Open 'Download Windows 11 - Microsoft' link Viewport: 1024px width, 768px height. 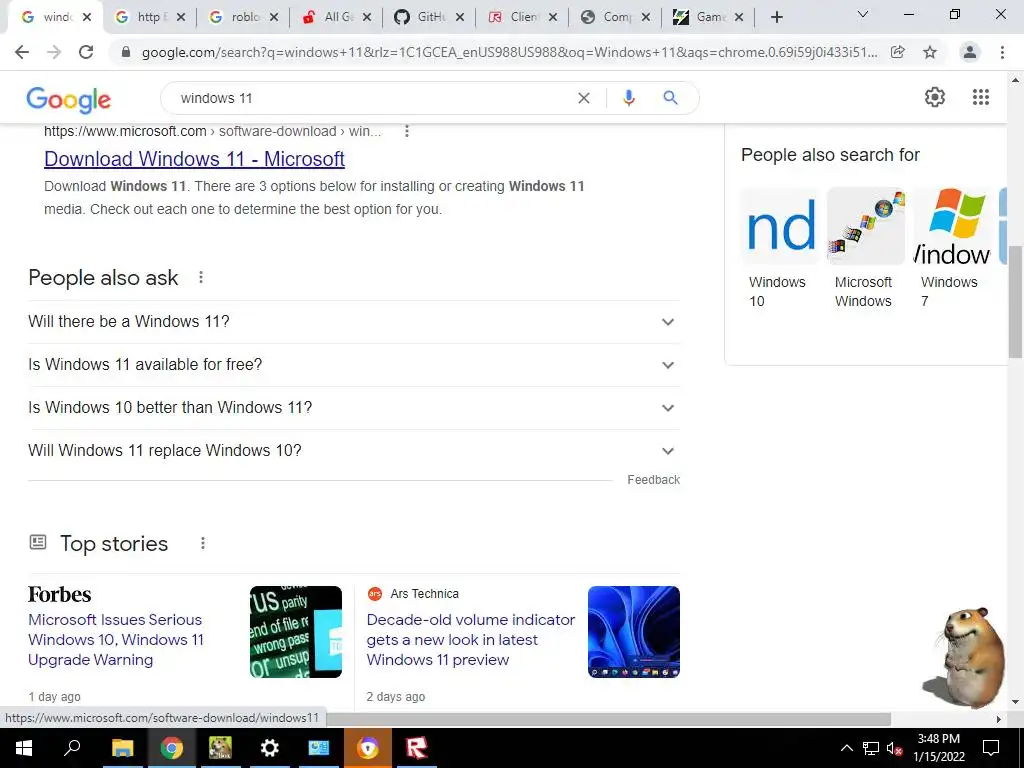(194, 159)
